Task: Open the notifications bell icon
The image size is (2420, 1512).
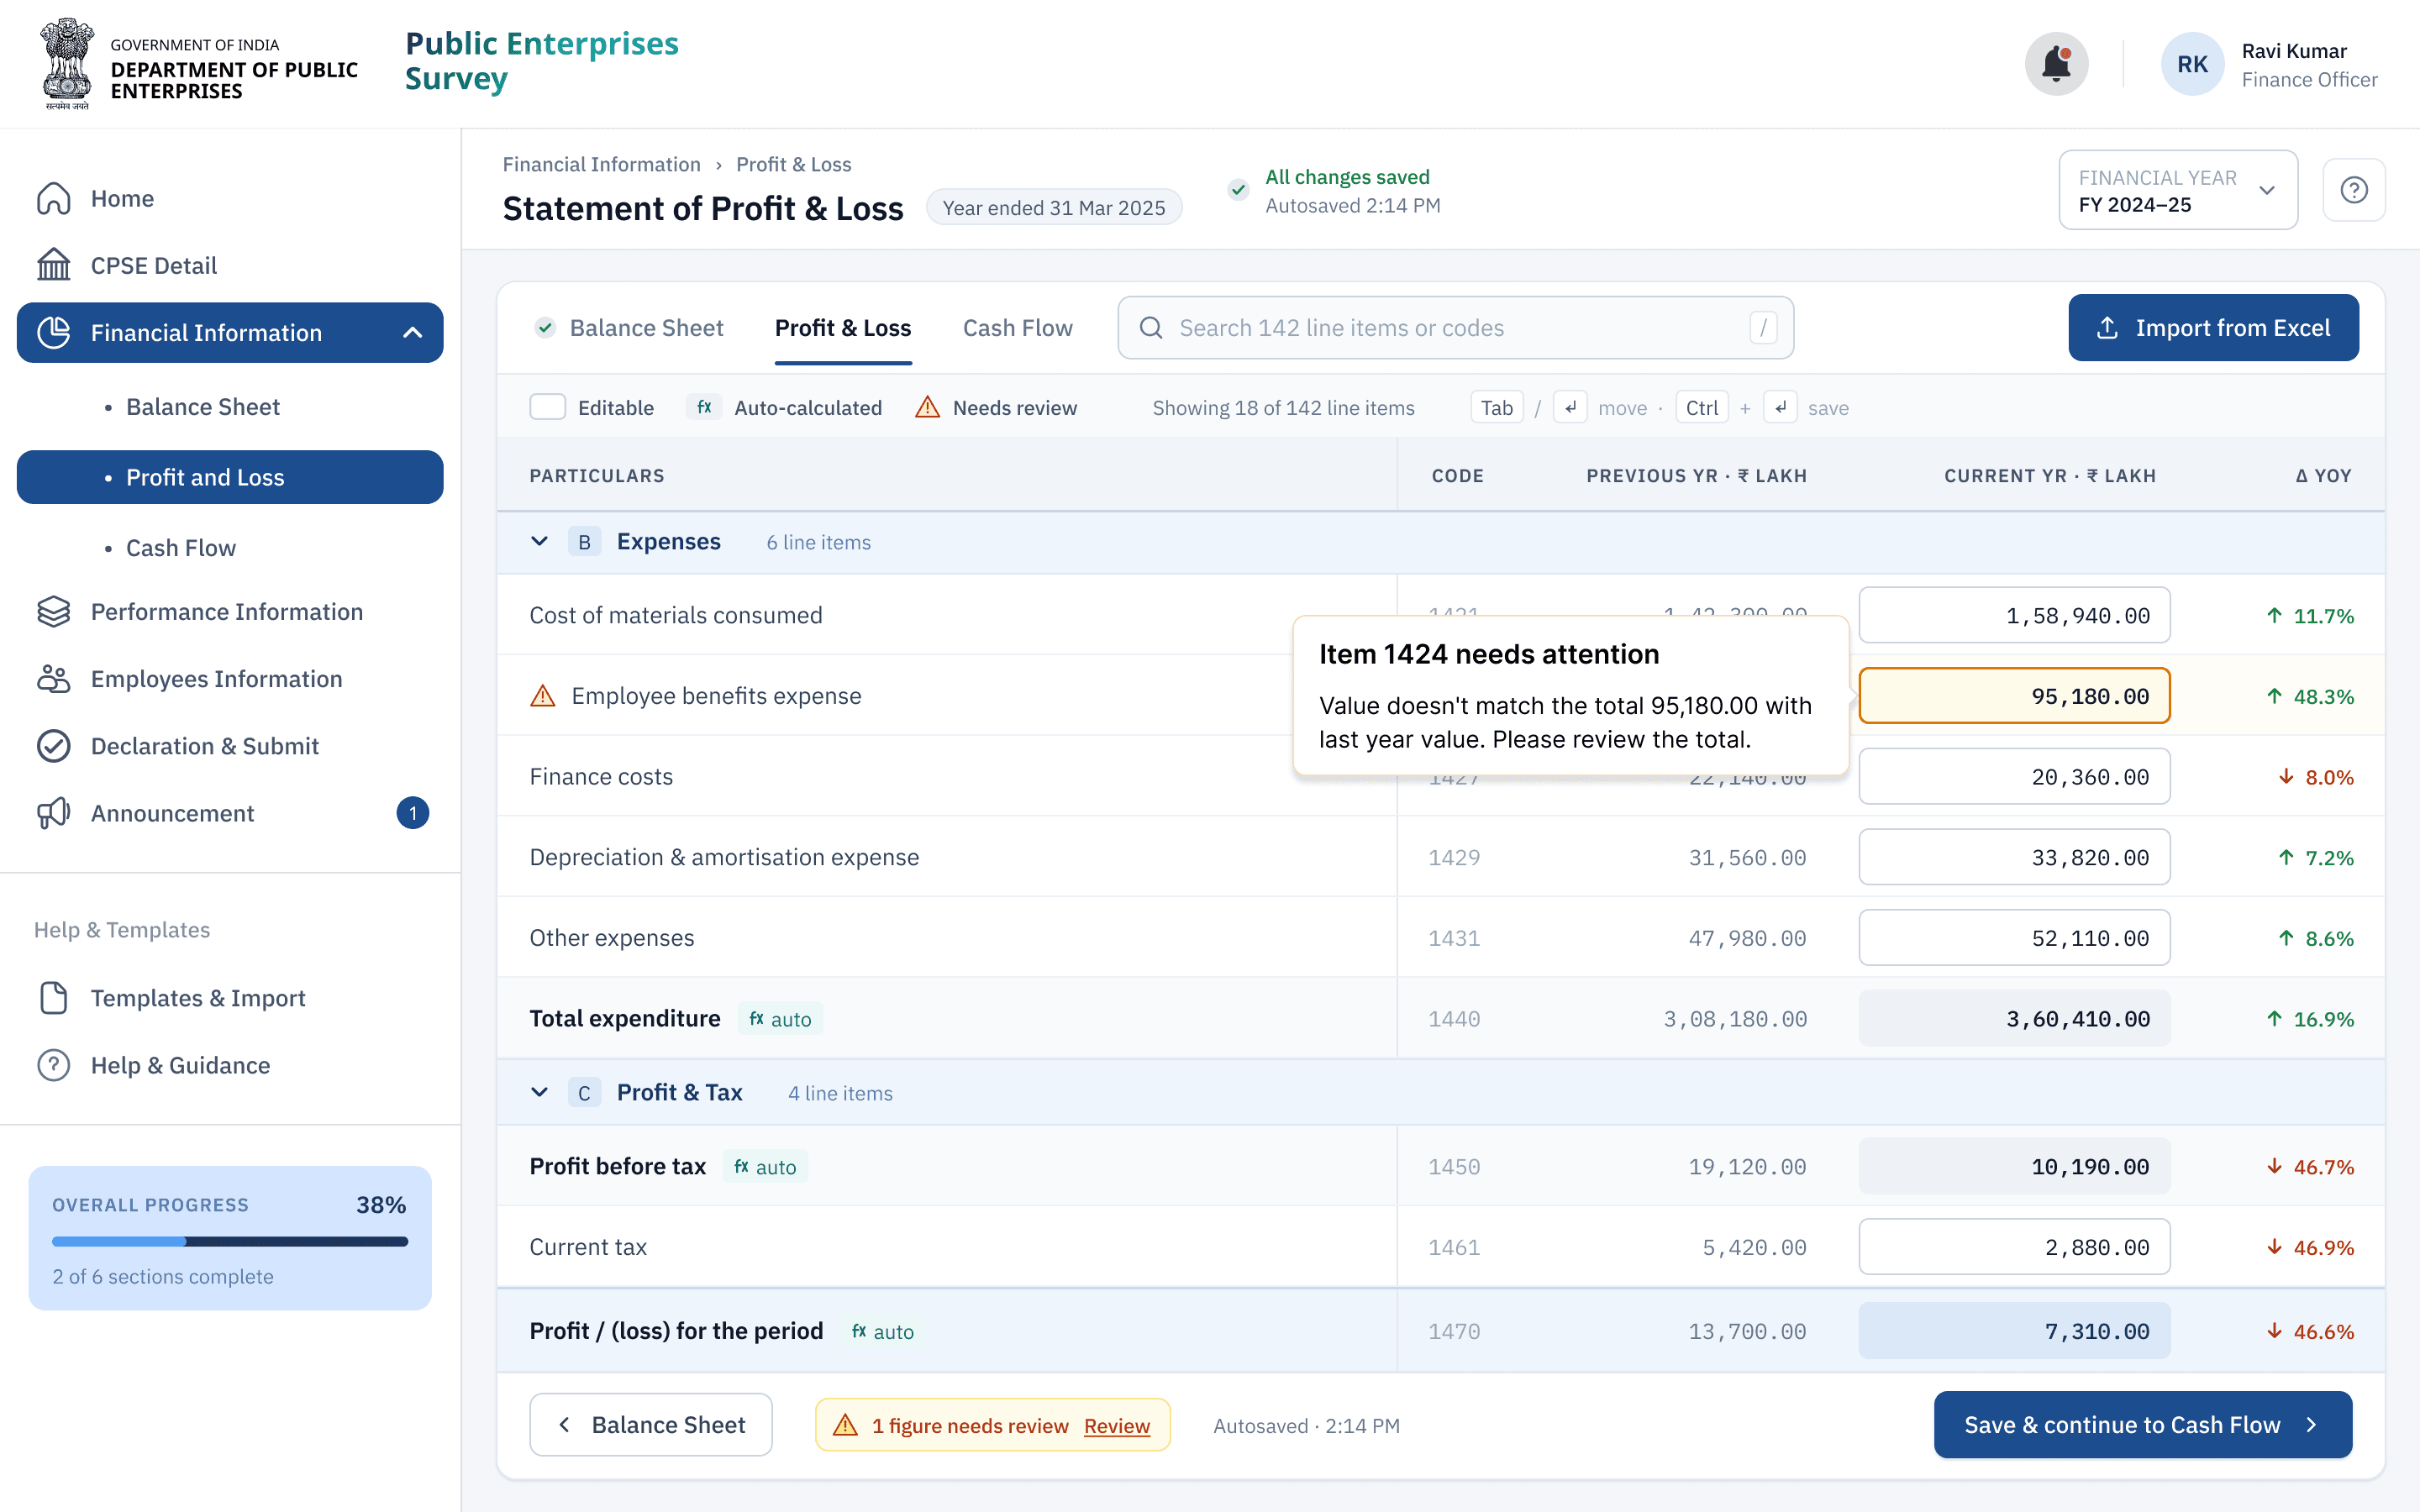Action: (x=2056, y=64)
